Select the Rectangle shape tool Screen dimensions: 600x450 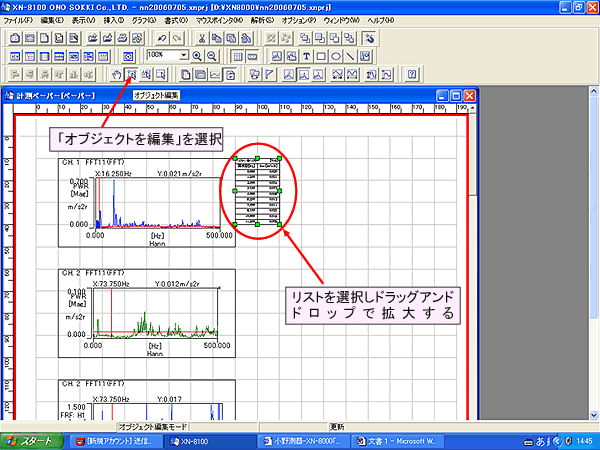pos(321,56)
